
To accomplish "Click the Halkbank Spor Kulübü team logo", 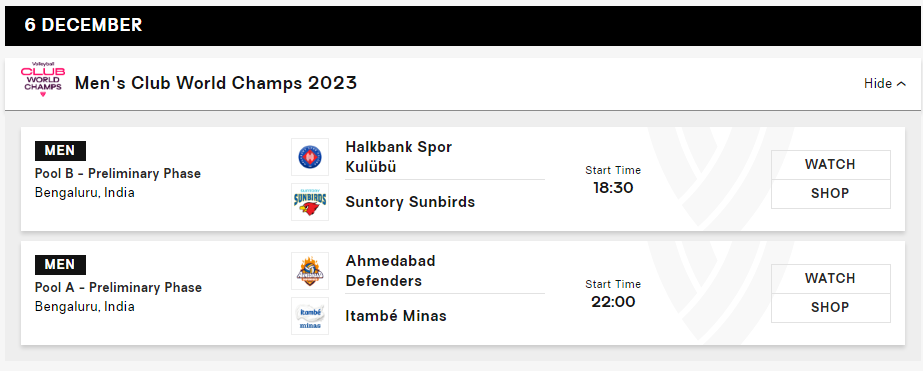I will (310, 157).
